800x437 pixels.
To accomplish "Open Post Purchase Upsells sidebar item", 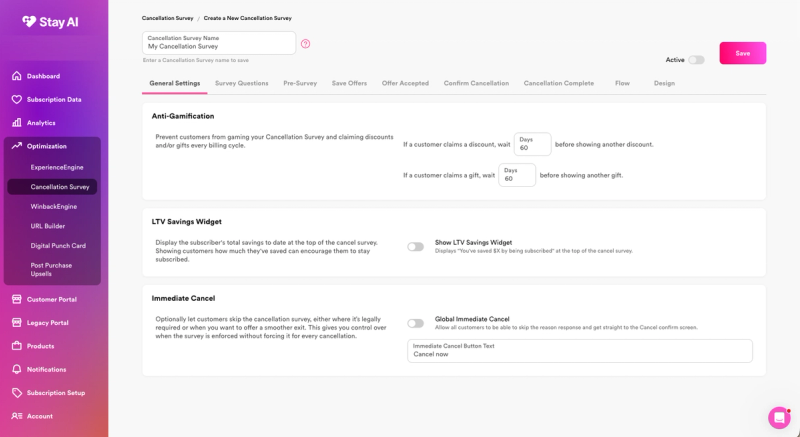I will [x=51, y=269].
